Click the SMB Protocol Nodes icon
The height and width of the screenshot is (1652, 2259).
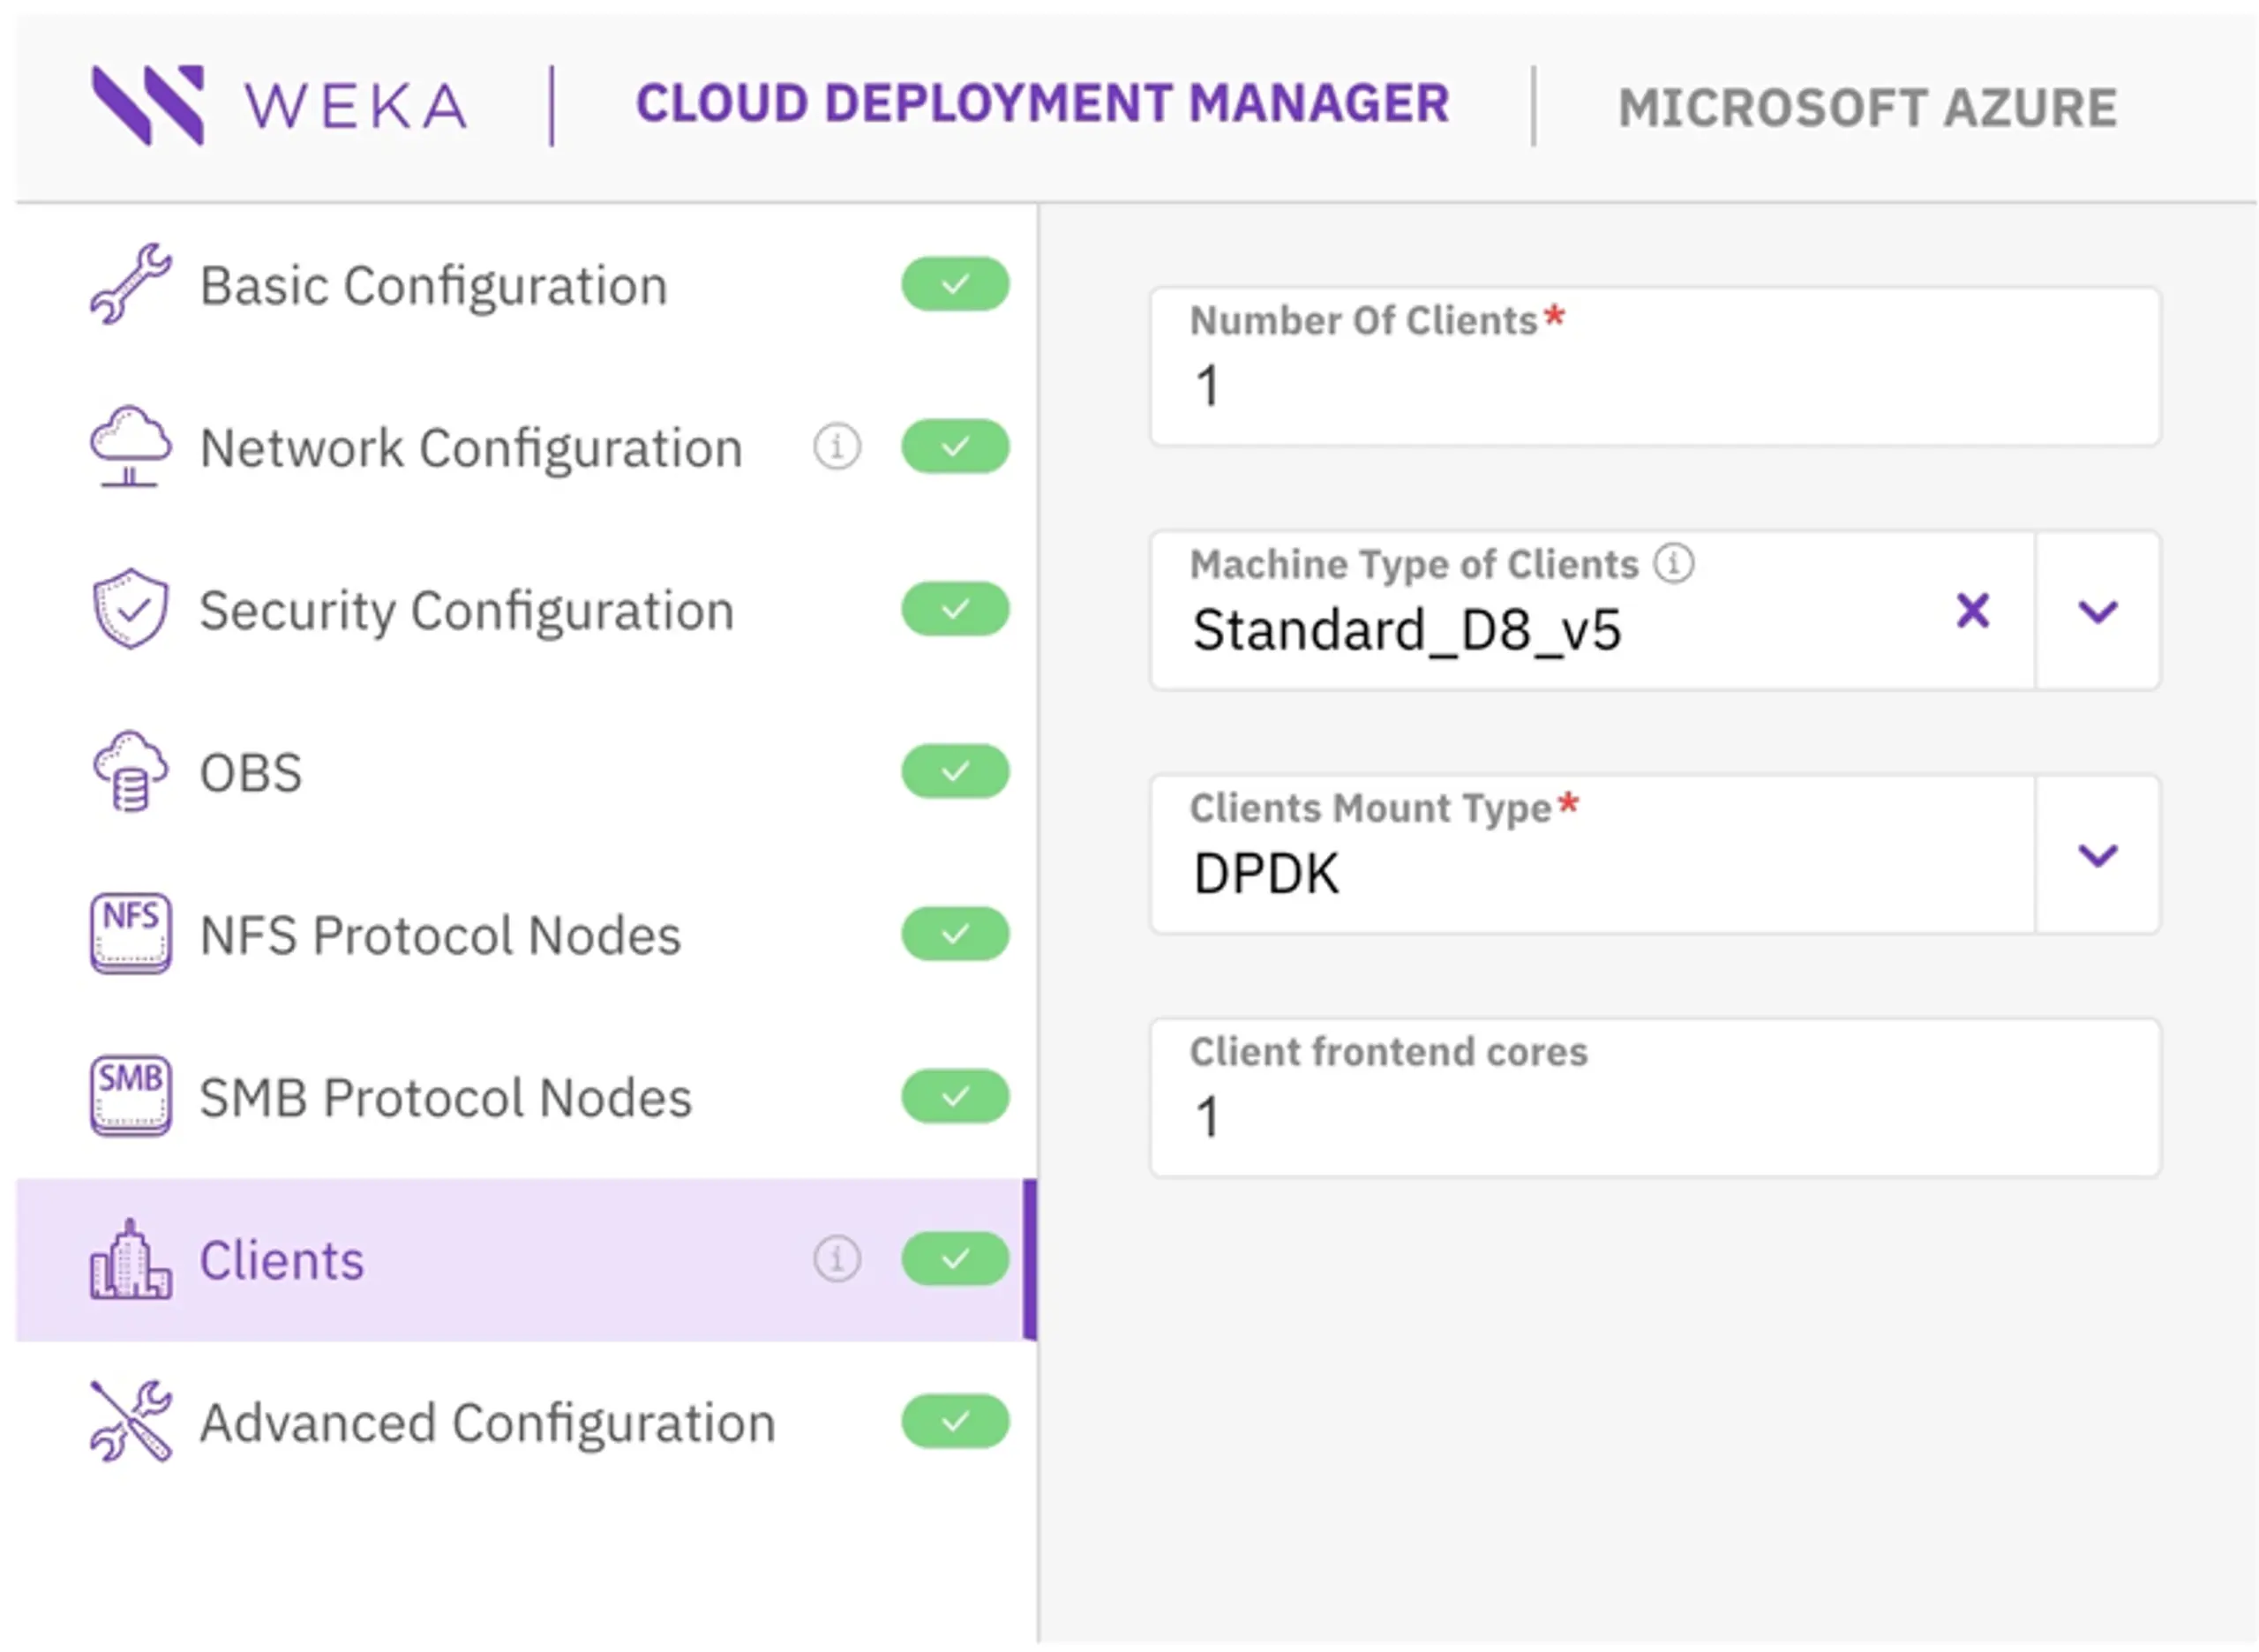pos(130,1096)
